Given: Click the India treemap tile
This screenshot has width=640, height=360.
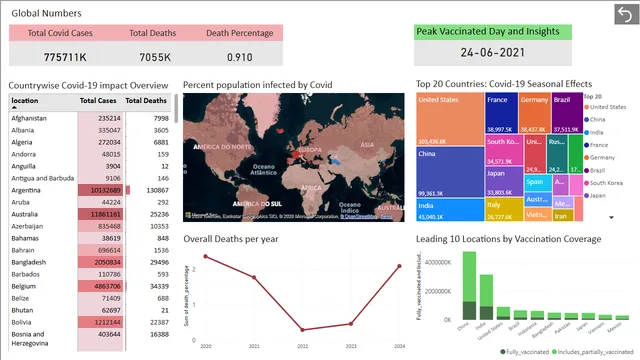Looking at the screenshot, I should [450, 210].
